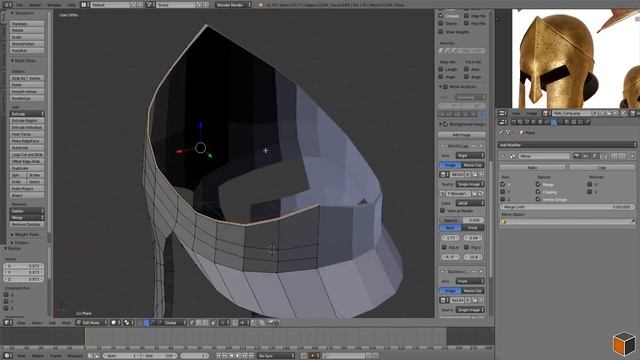This screenshot has height=360, width=640.
Task: Enable Mirror axis Z checkbox
Action: click(x=502, y=199)
